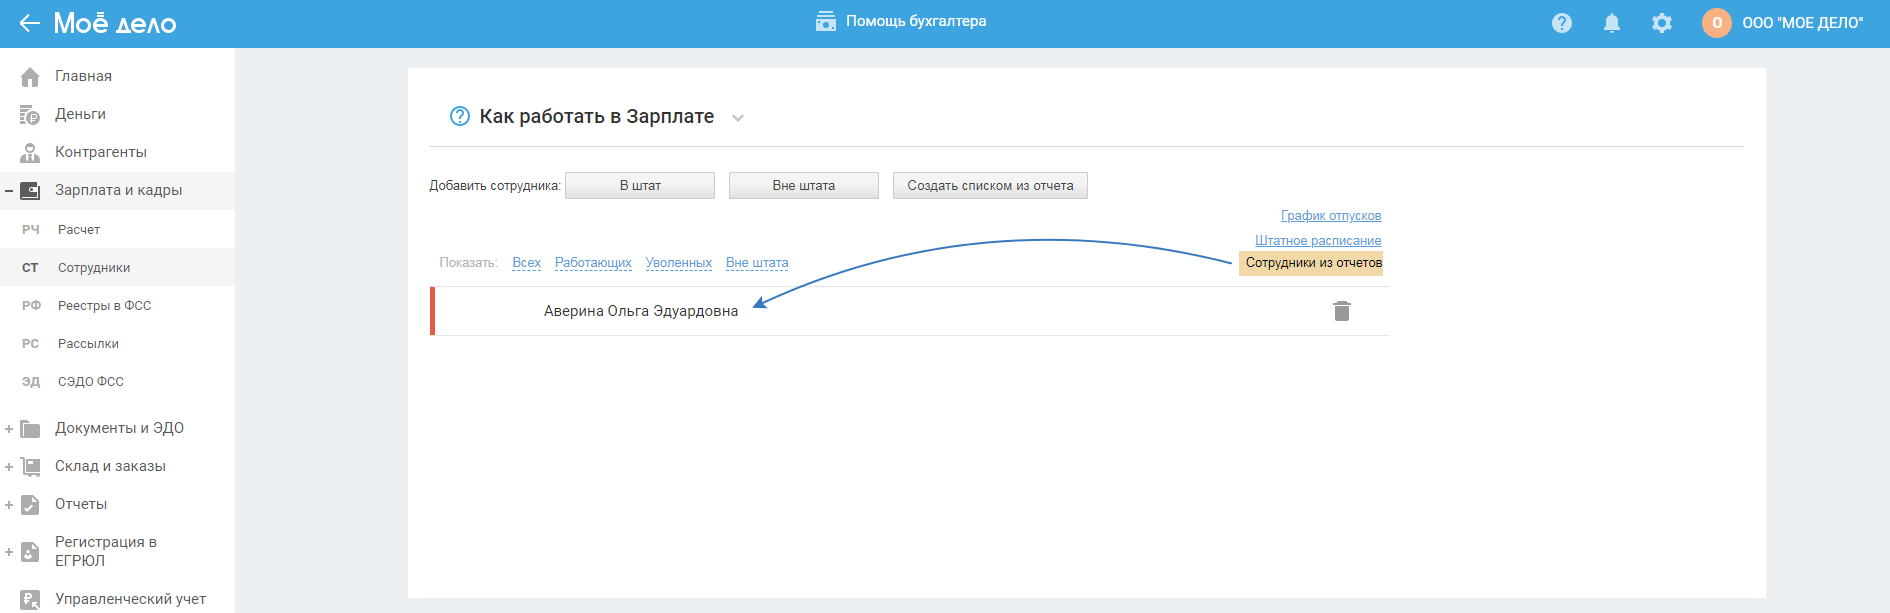
Task: Click the В штат button
Action: [640, 186]
